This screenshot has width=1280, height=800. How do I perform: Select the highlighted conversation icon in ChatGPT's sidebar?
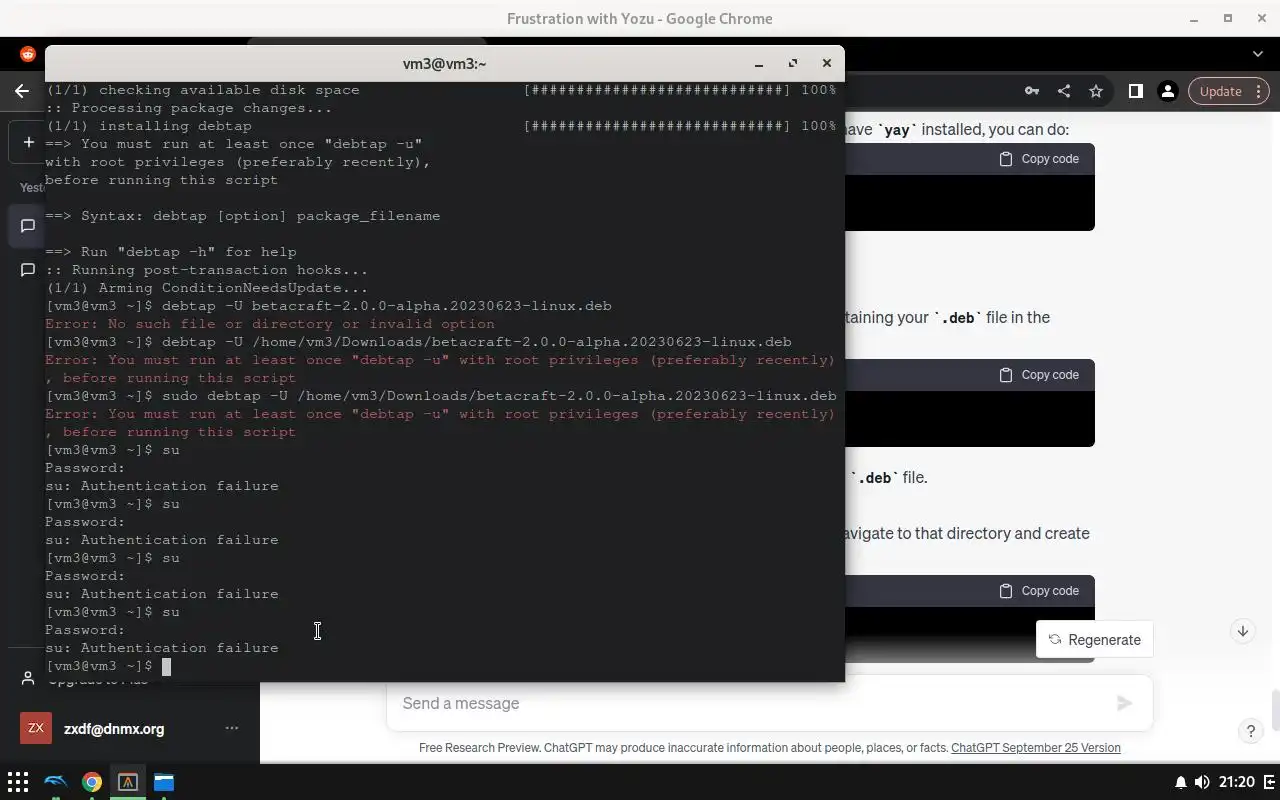28,226
